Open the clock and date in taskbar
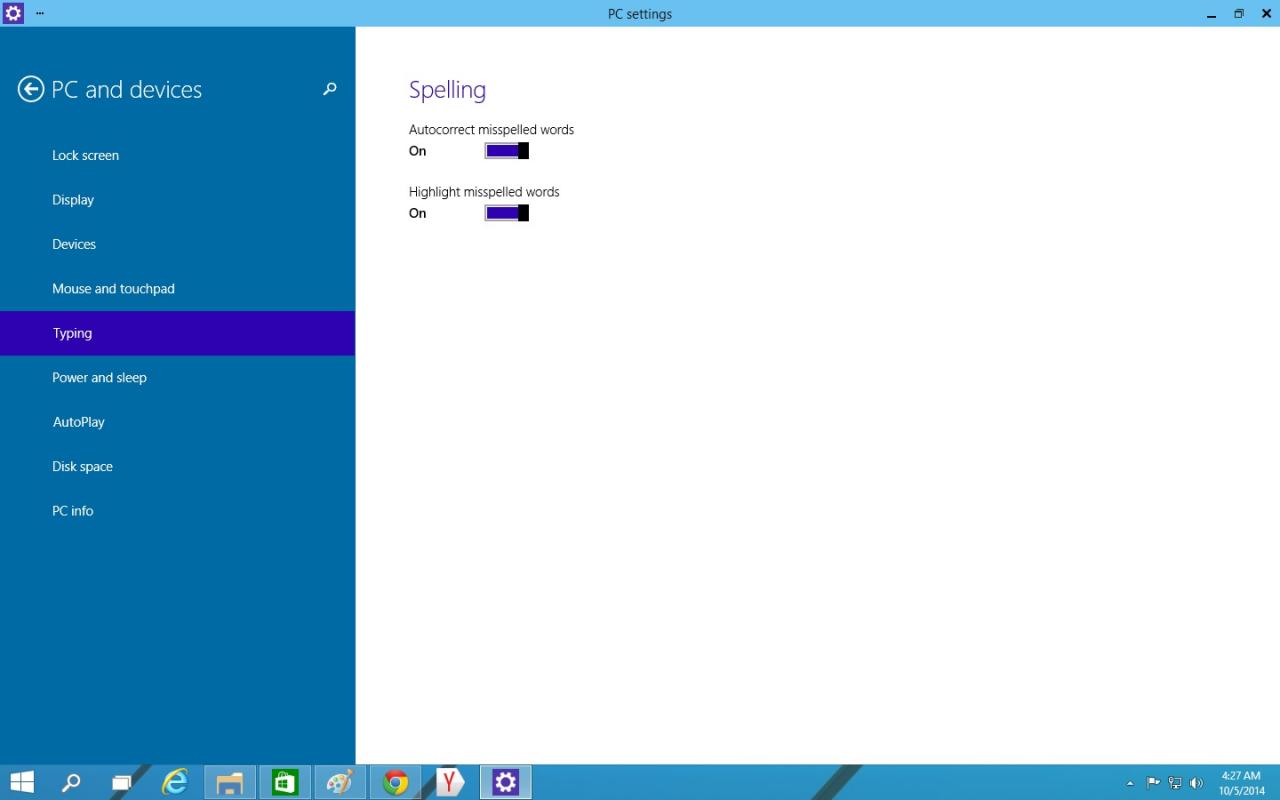Image resolution: width=1280 pixels, height=800 pixels. [1241, 783]
